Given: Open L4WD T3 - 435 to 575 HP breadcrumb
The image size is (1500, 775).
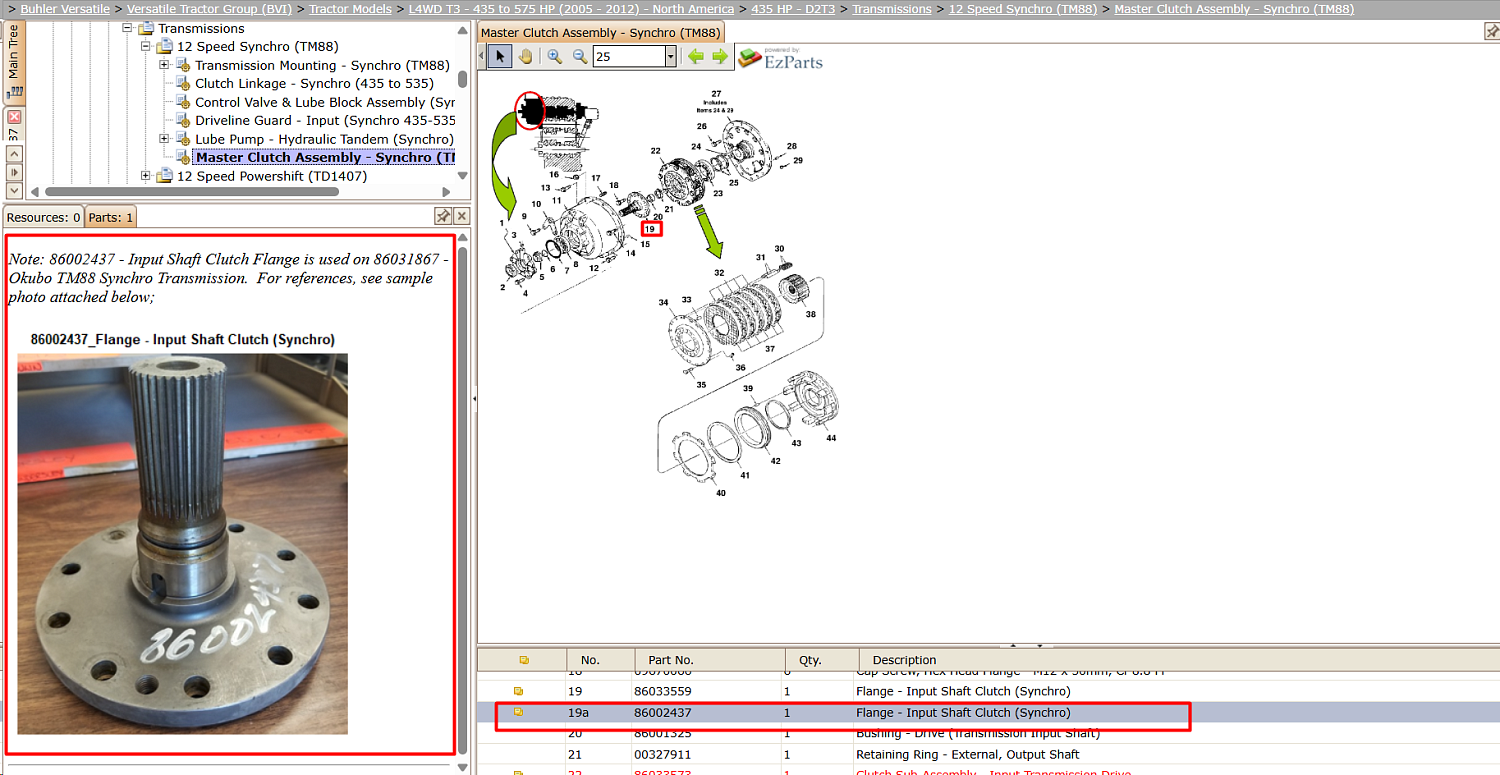Looking at the screenshot, I should pos(571,9).
